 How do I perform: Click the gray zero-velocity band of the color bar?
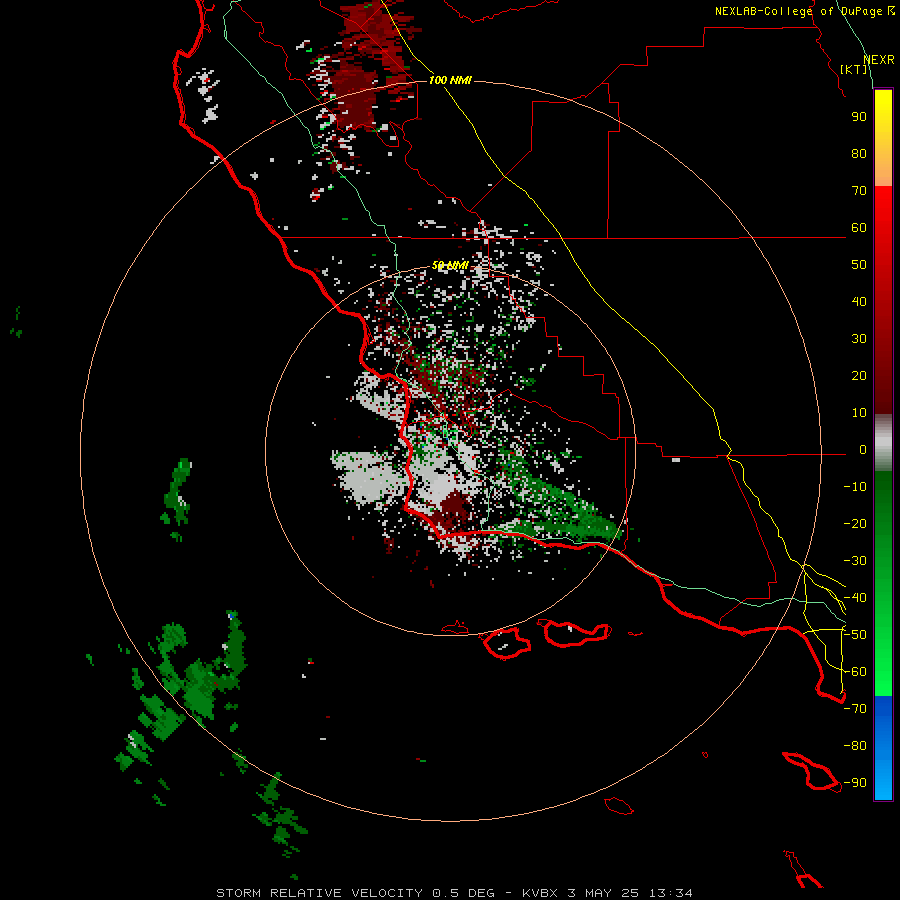(883, 443)
